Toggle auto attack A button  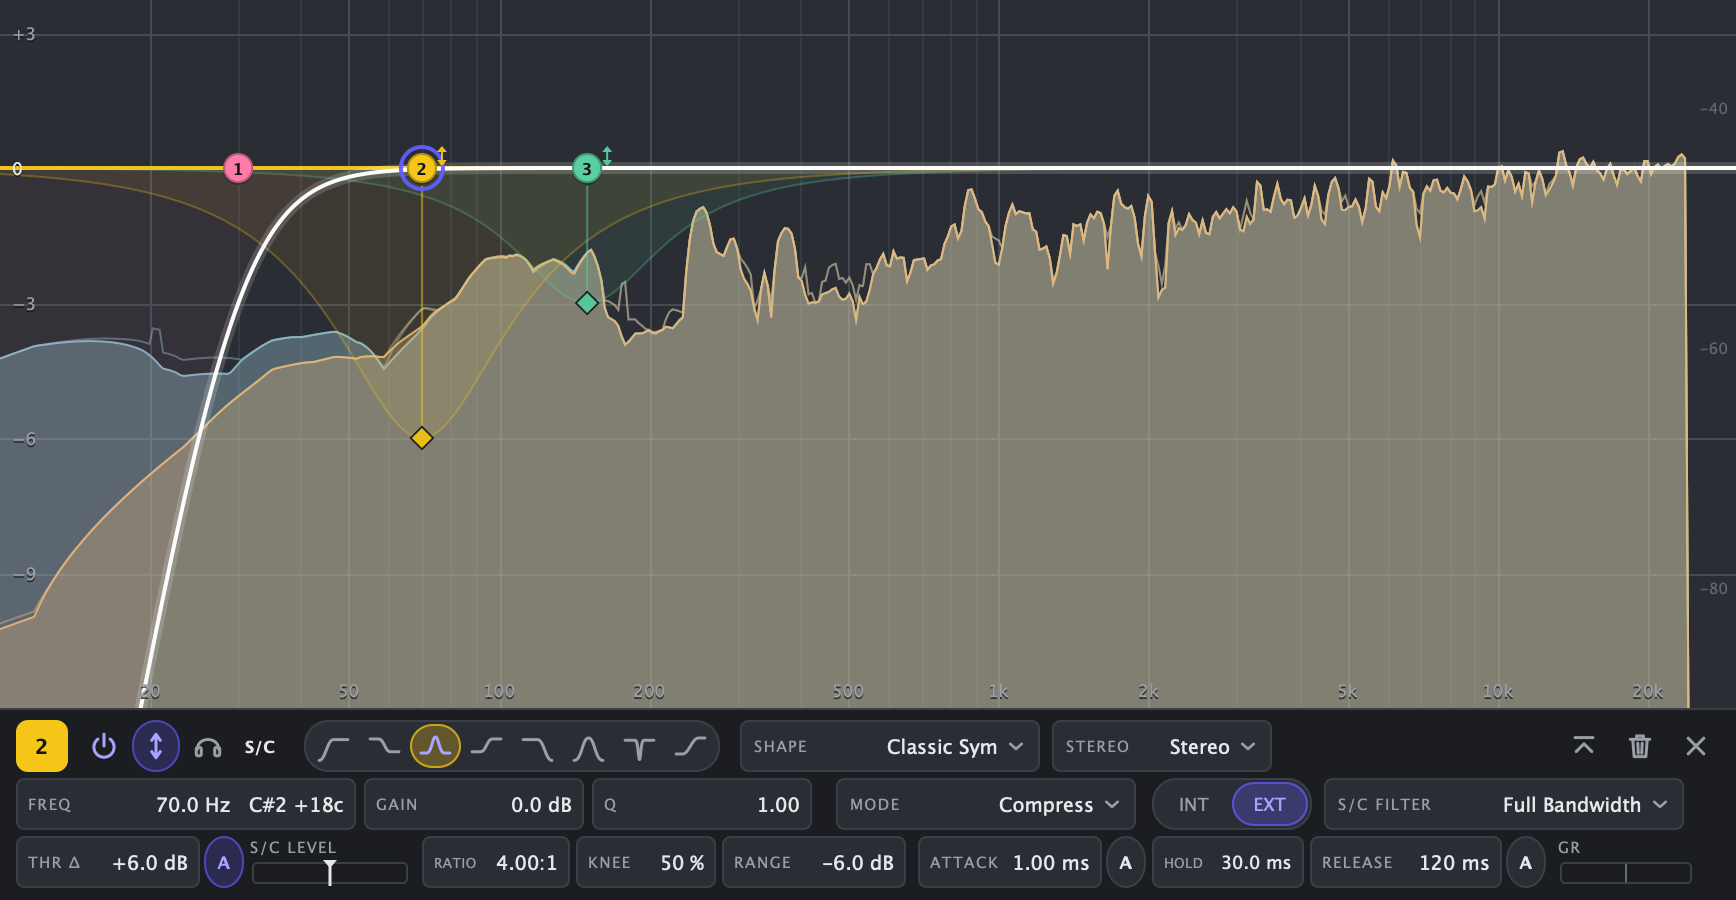[1126, 863]
